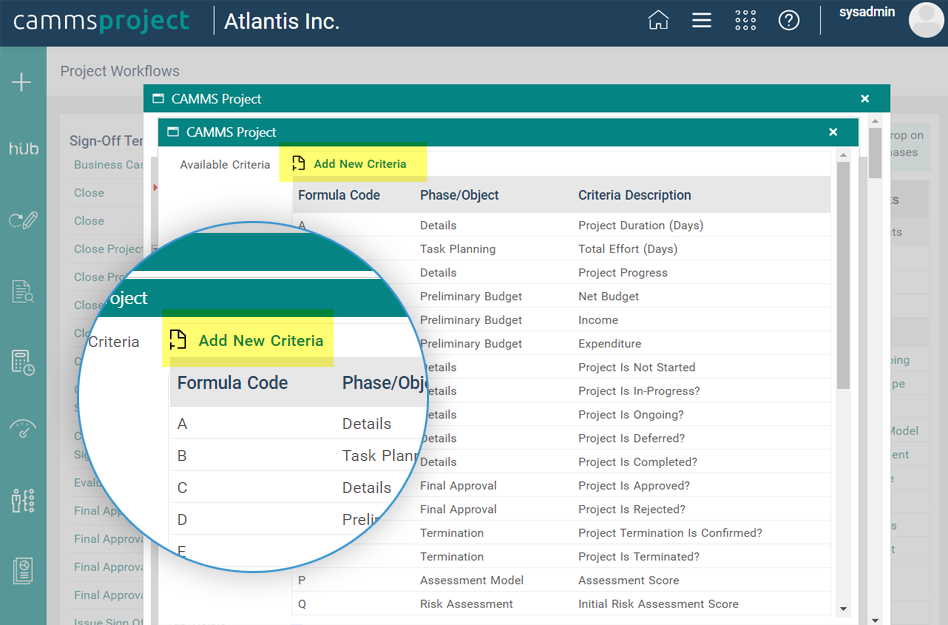Image resolution: width=948 pixels, height=625 pixels.
Task: Select Project Termination Is Confirmed? row
Action: point(561,533)
